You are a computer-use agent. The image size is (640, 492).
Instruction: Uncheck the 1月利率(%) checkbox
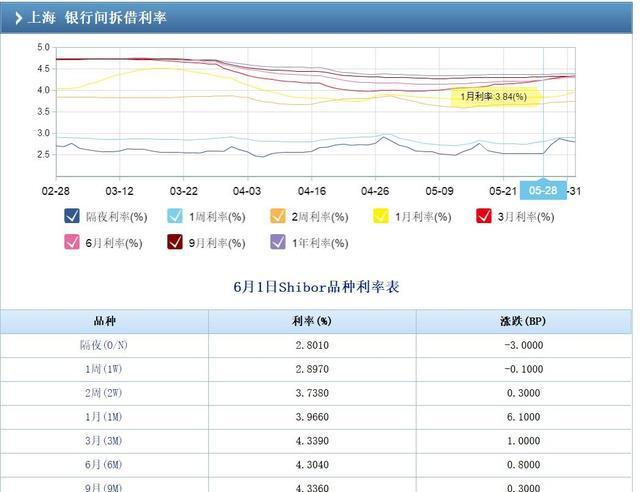[381, 216]
